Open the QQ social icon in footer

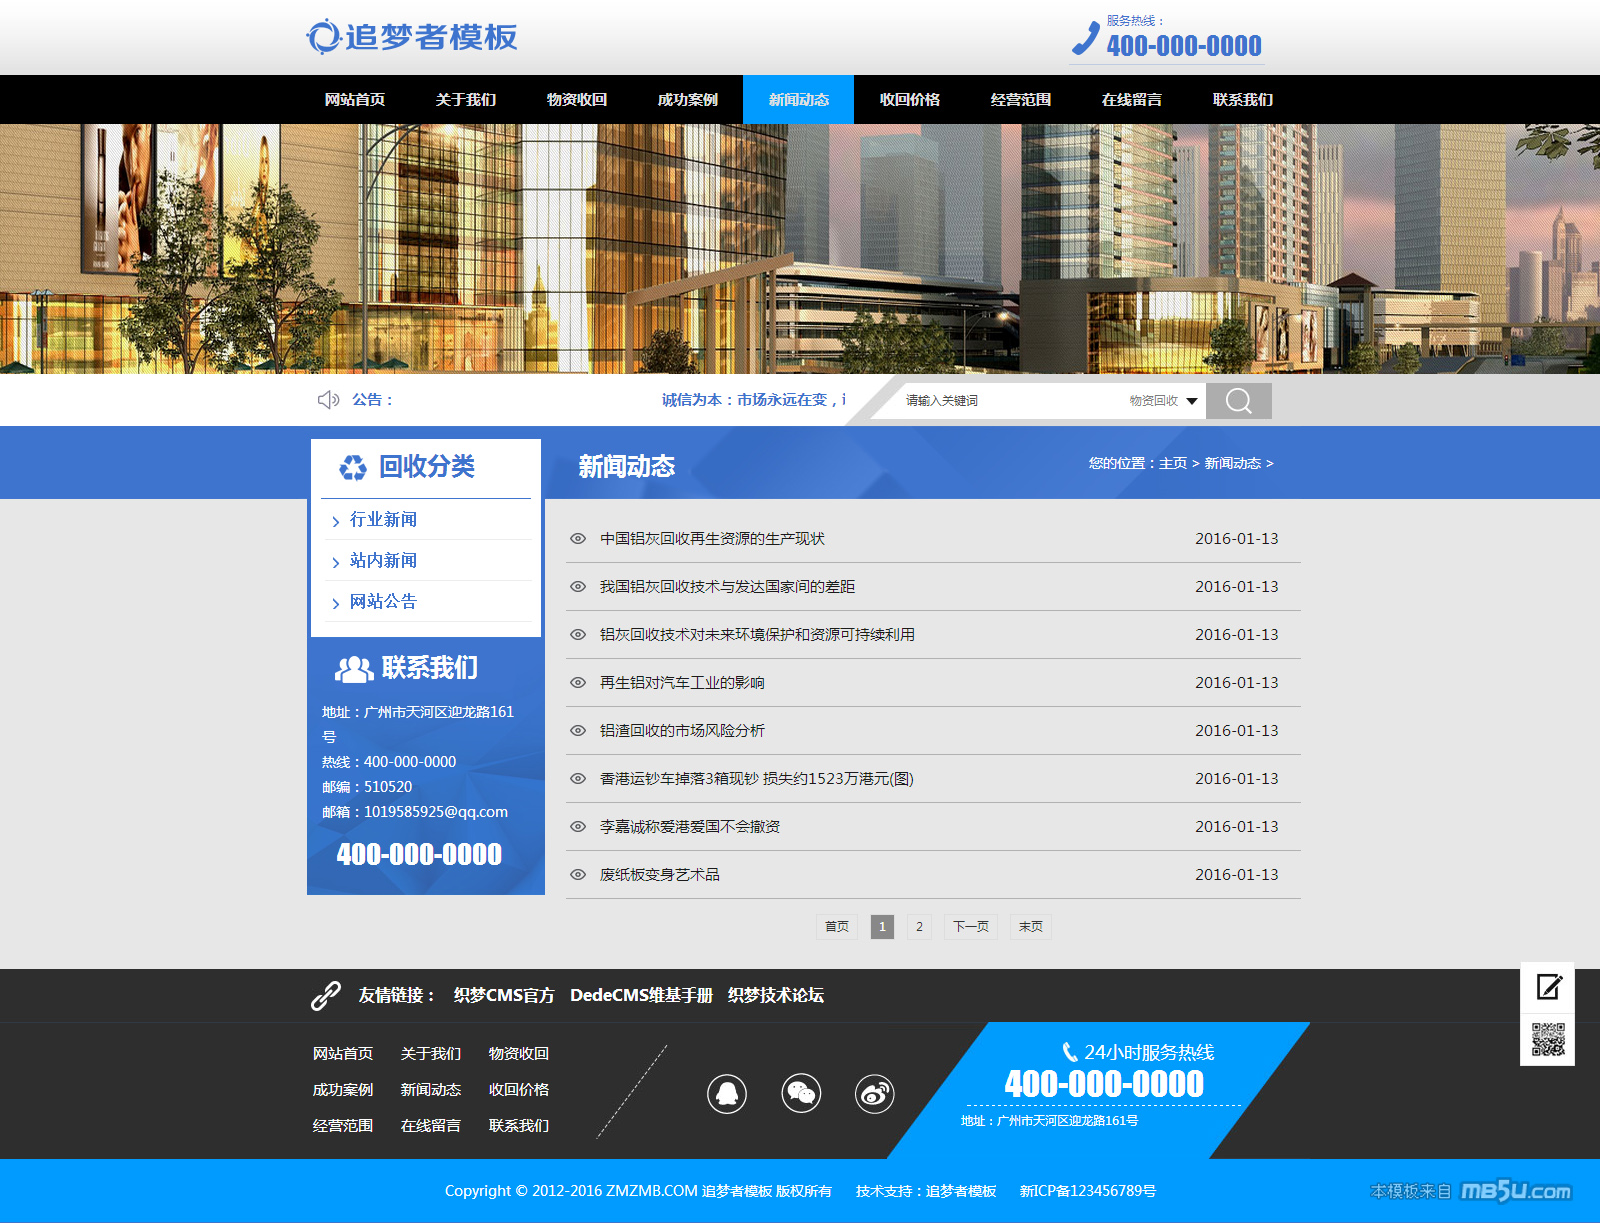pyautogui.click(x=727, y=1094)
